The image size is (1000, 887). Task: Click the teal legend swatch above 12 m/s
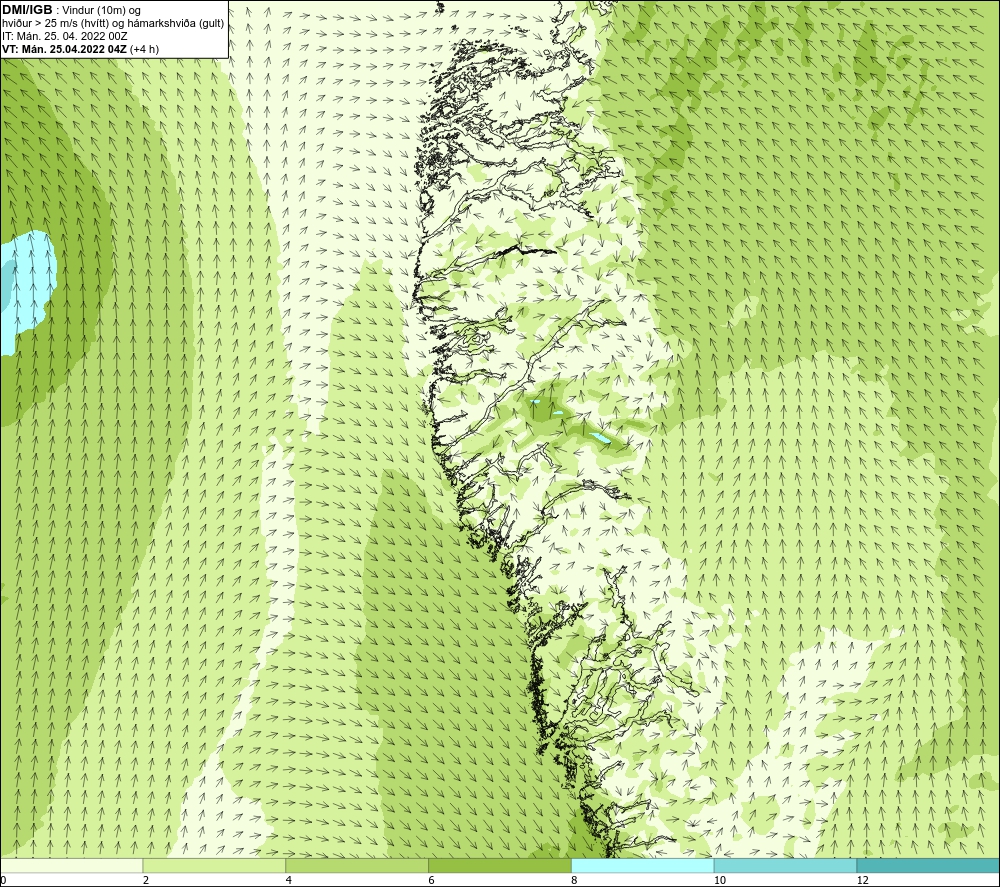[928, 865]
